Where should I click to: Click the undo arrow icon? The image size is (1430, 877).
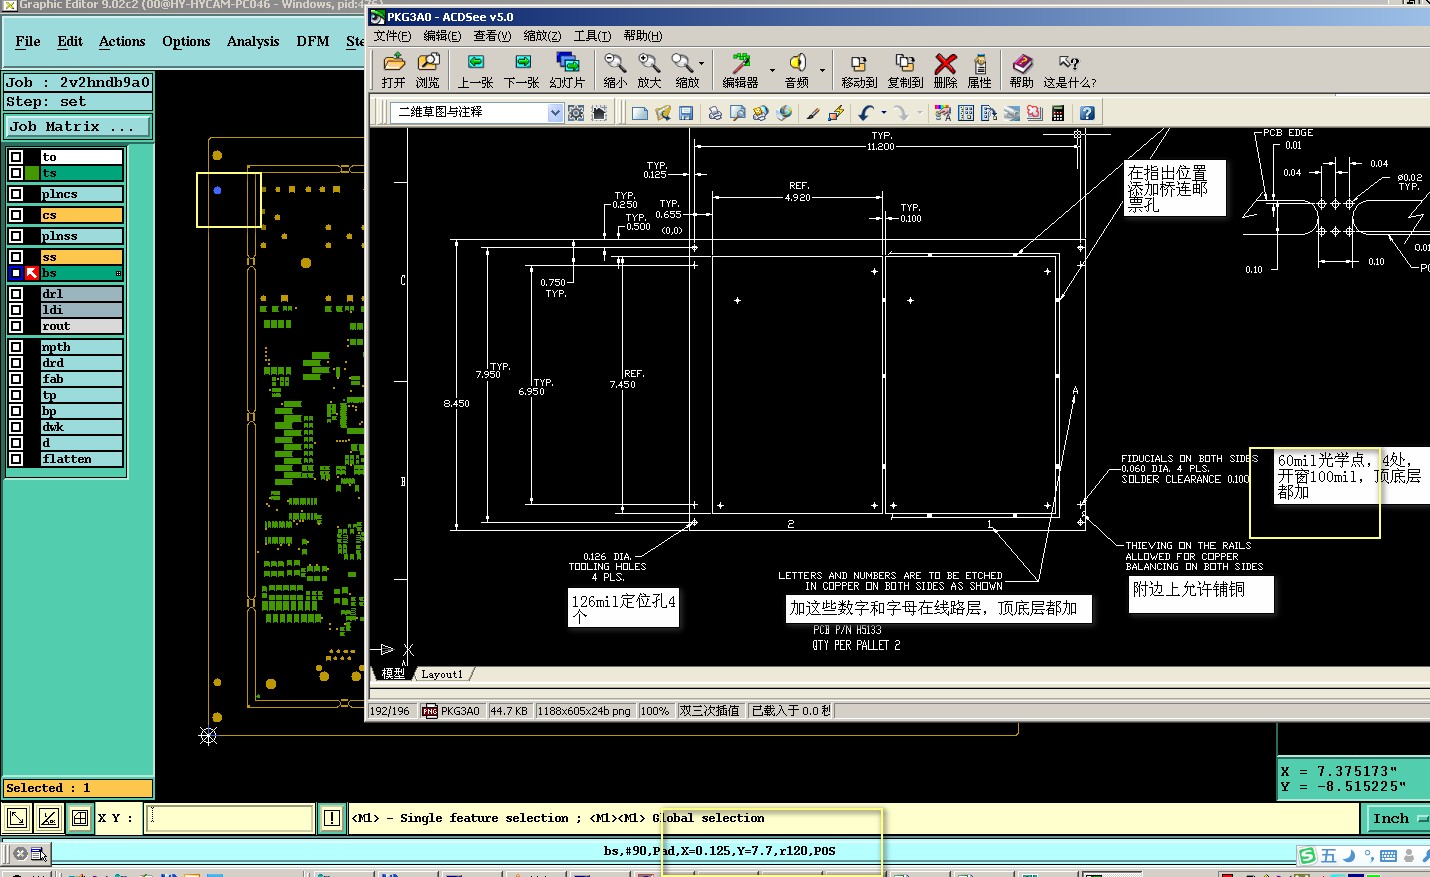coord(866,113)
